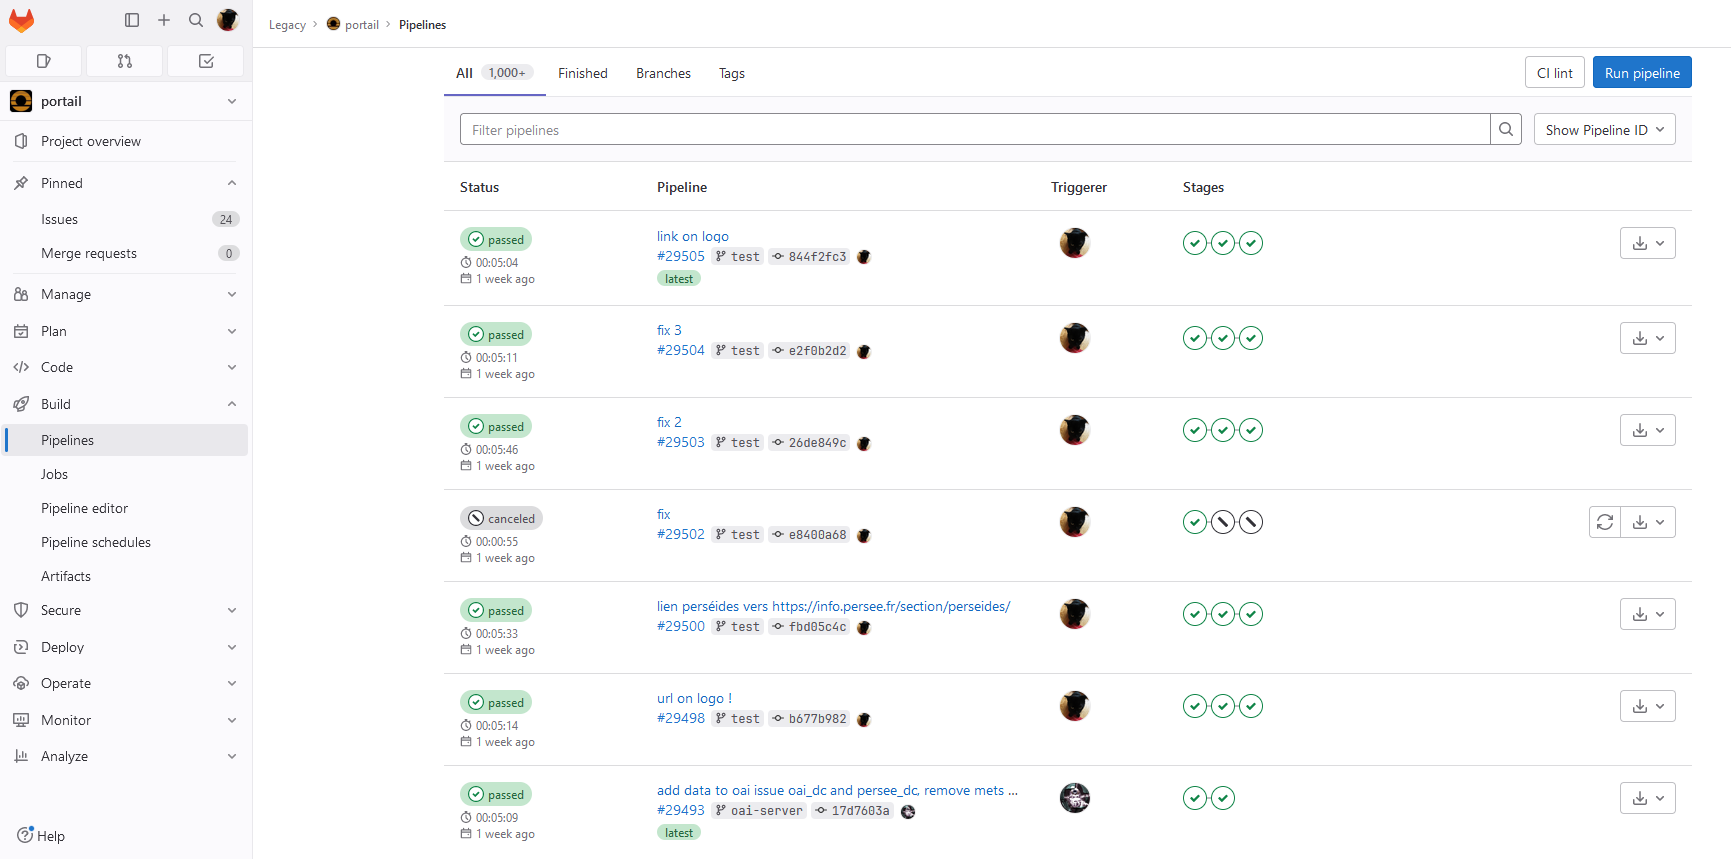Click the Run pipeline button
Screen dimensions: 1731x859
click(1641, 73)
